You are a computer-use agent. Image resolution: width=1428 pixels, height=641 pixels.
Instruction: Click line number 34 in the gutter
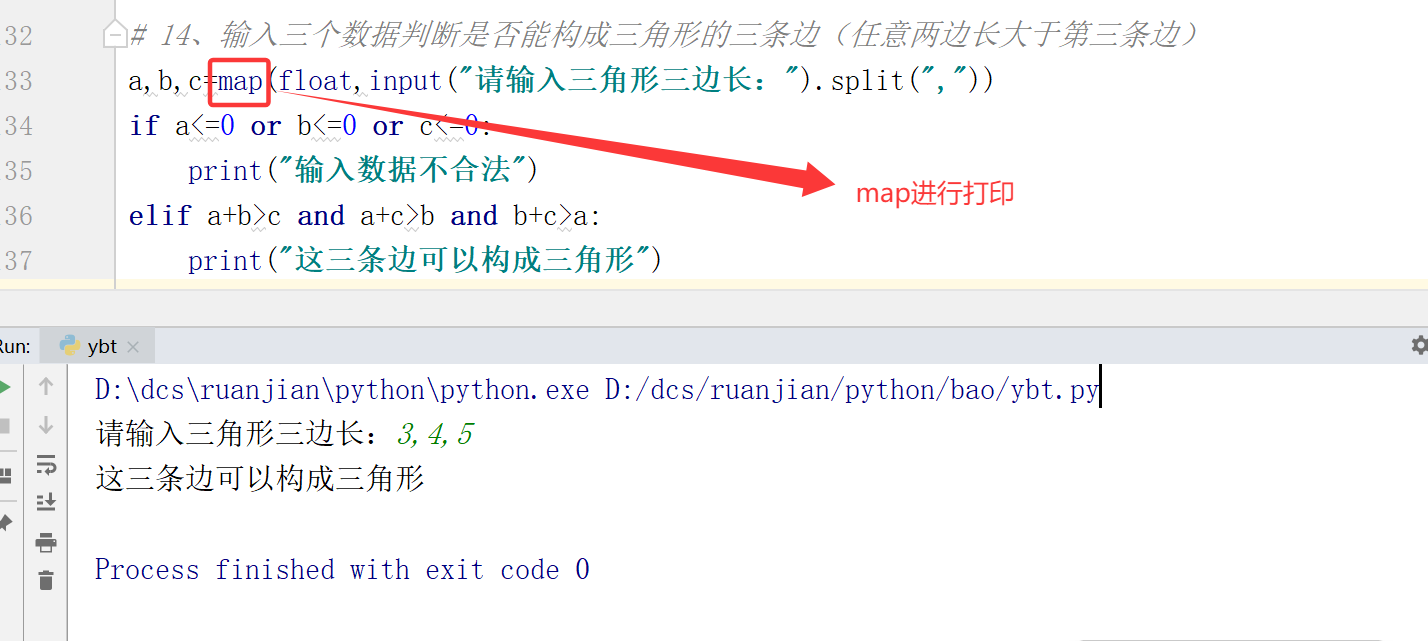pyautogui.click(x=18, y=126)
